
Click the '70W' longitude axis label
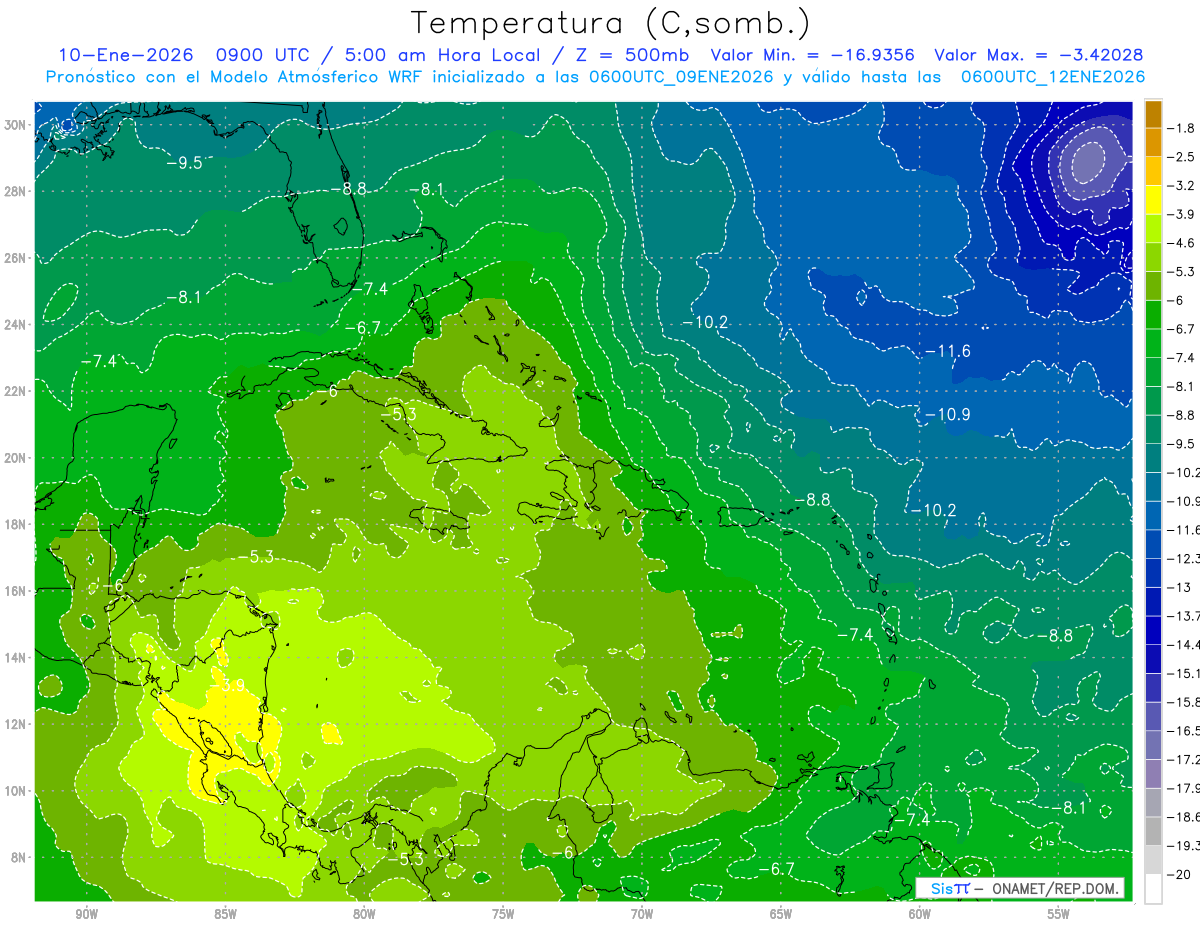click(x=642, y=915)
